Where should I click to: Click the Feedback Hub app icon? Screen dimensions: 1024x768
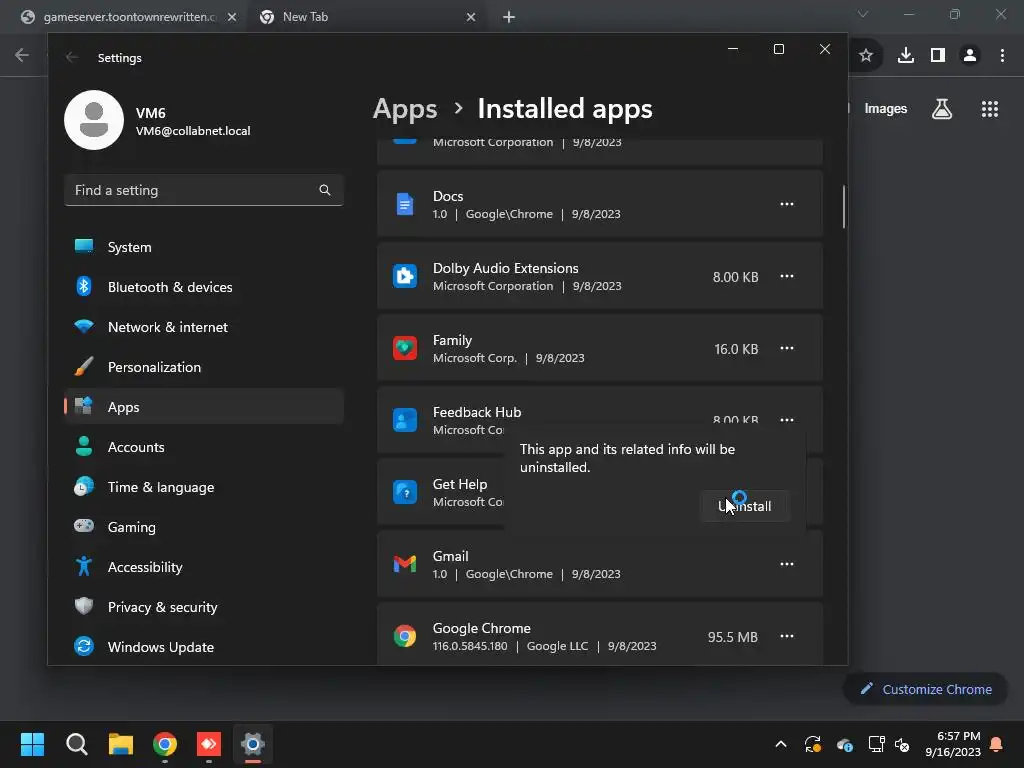point(405,420)
